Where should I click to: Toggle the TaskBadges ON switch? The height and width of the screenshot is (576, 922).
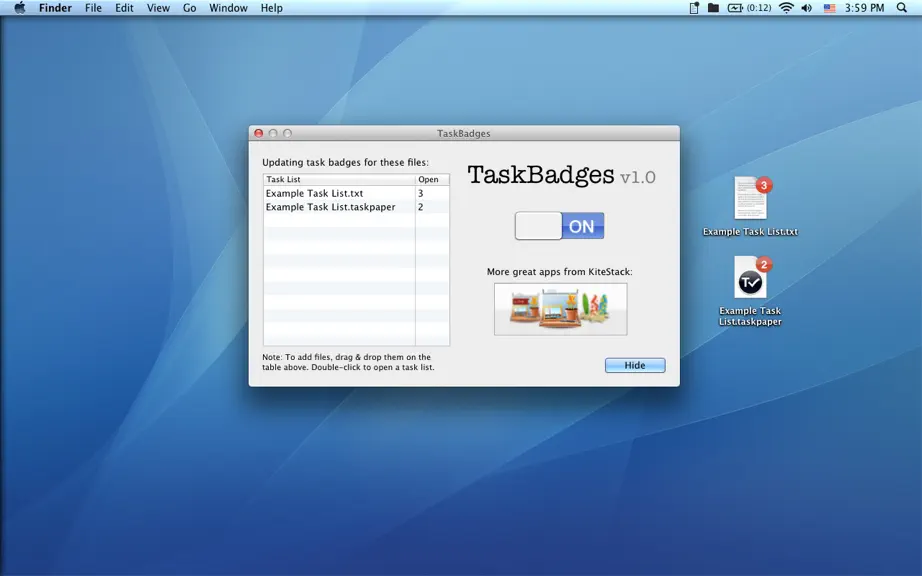[559, 226]
